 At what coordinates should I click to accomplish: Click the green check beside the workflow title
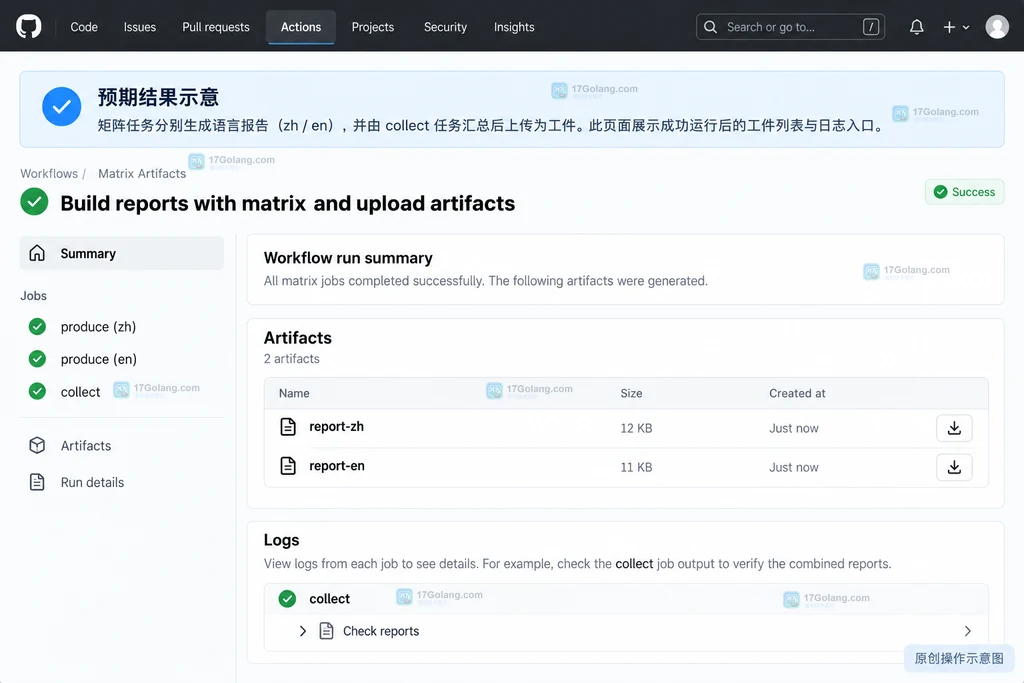tap(34, 202)
